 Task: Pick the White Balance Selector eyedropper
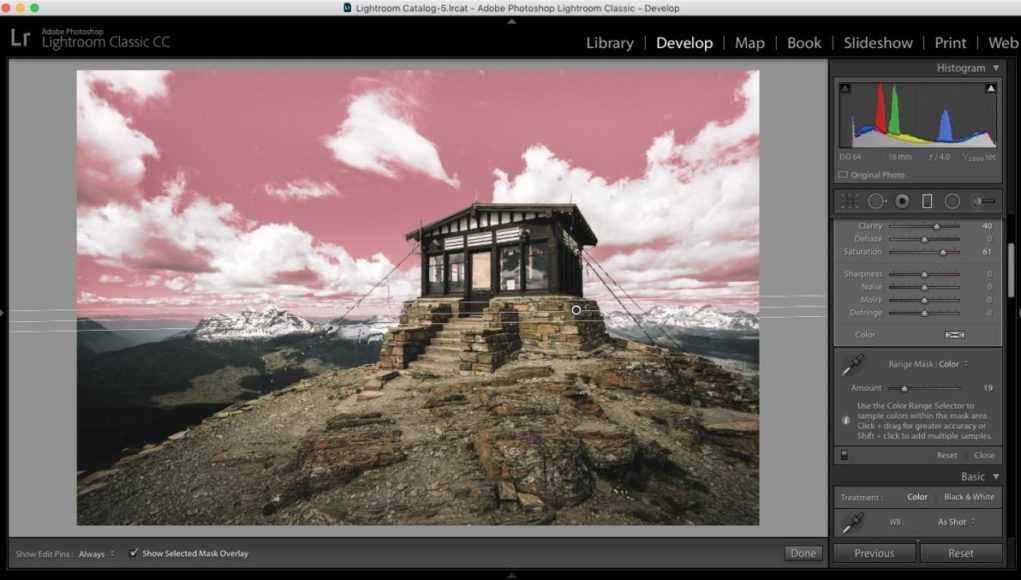(x=852, y=523)
